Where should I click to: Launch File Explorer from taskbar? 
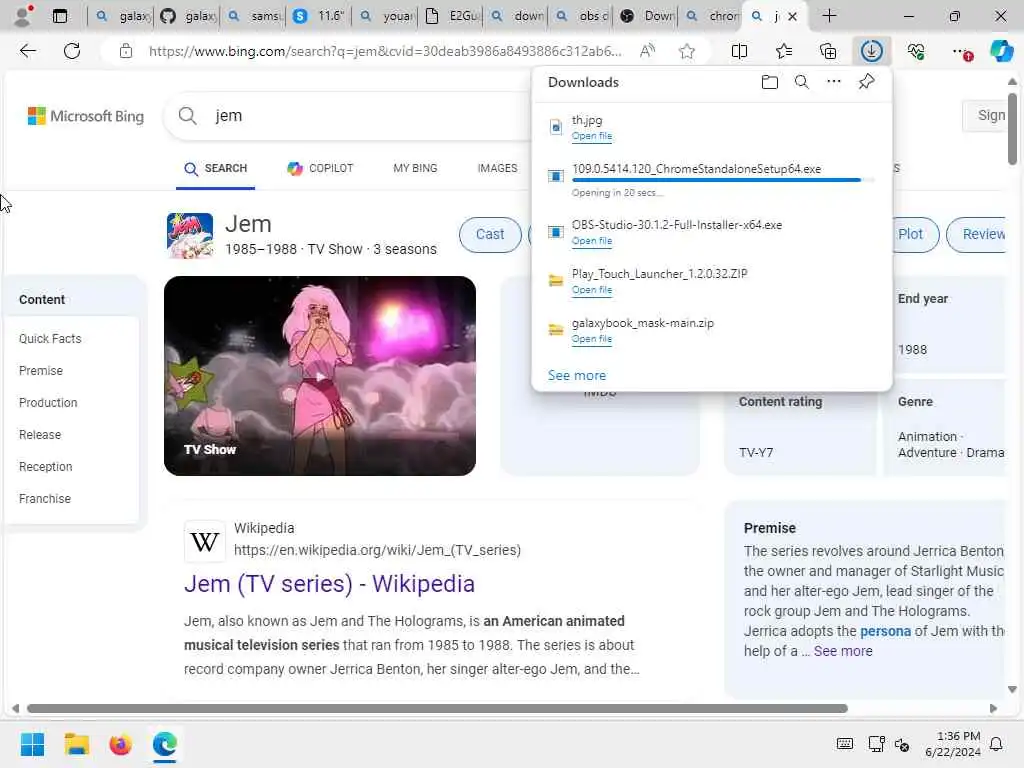click(x=76, y=744)
